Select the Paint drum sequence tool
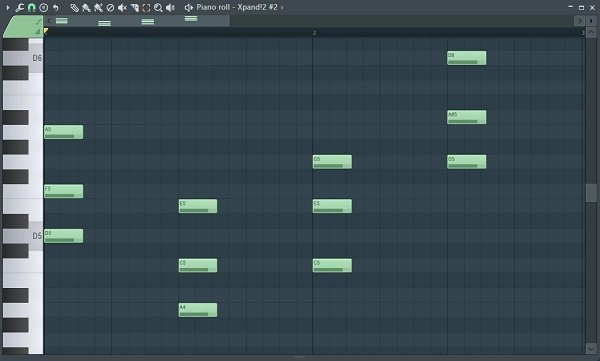 (98, 7)
